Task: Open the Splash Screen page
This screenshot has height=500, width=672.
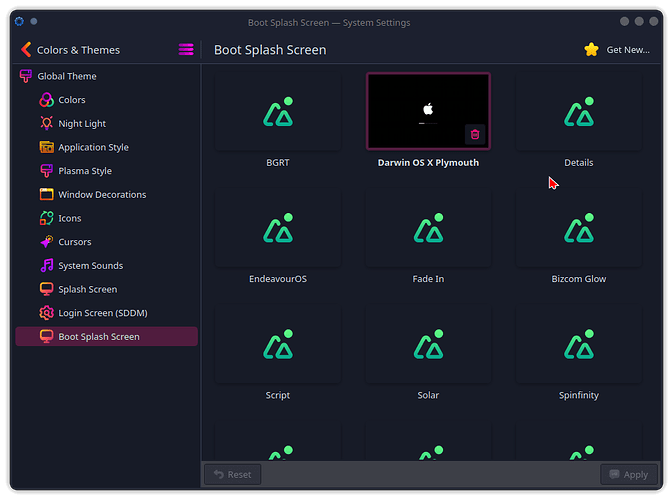Action: pos(106,289)
